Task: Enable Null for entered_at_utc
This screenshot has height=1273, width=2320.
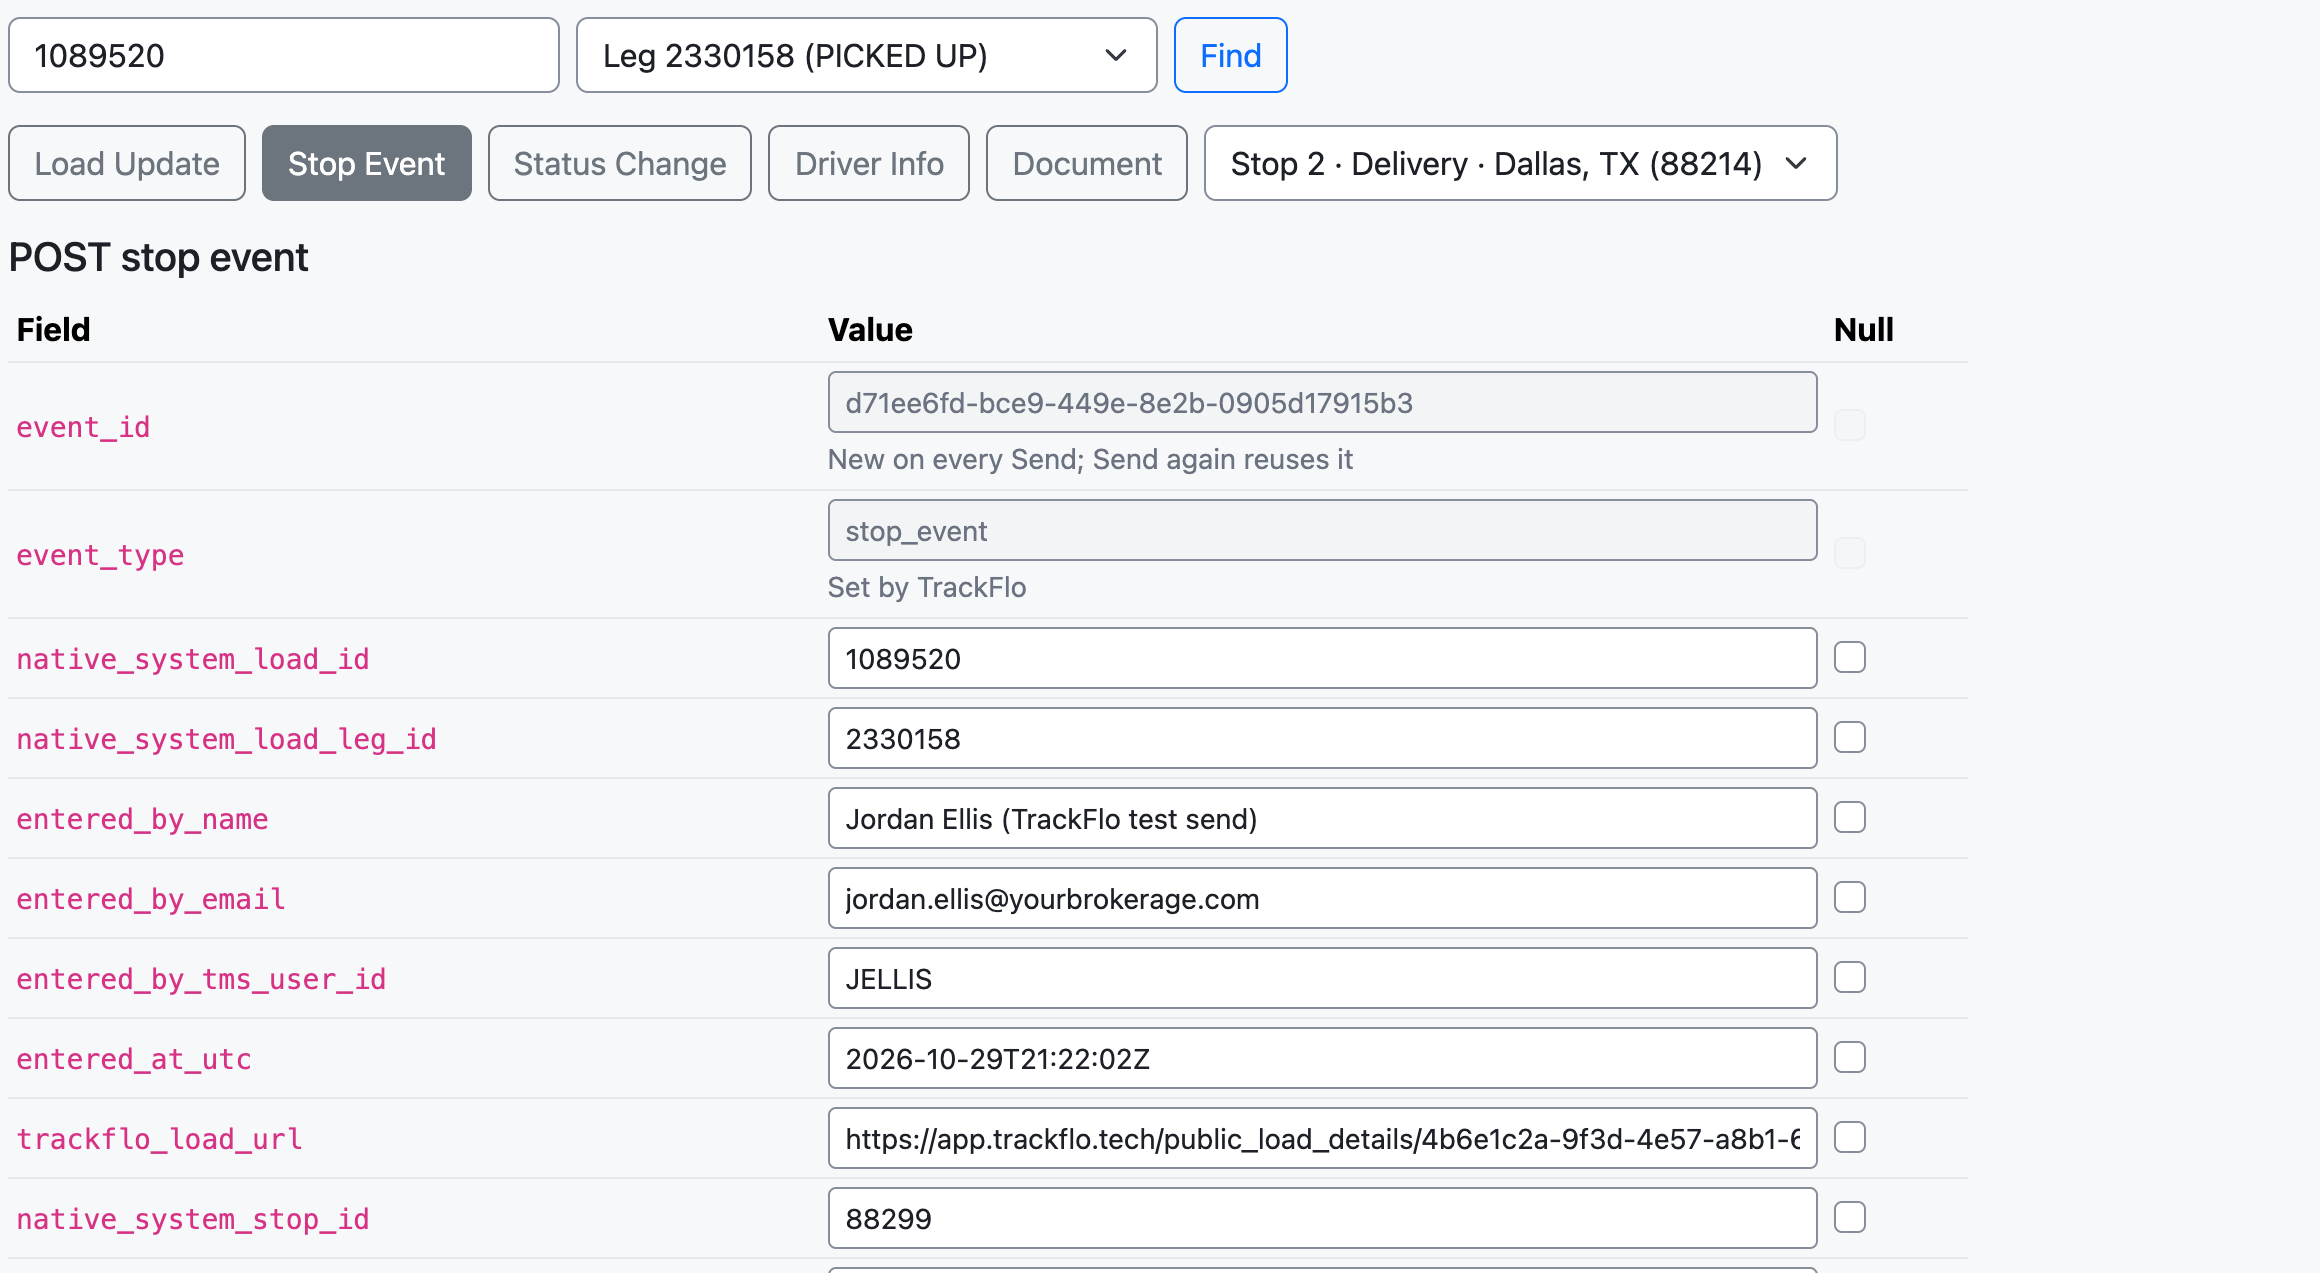Action: pos(1850,1058)
